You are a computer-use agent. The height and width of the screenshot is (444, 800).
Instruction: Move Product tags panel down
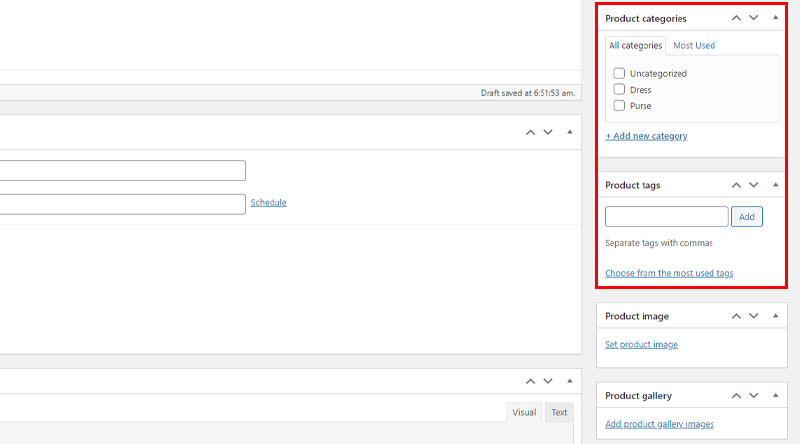tap(754, 185)
